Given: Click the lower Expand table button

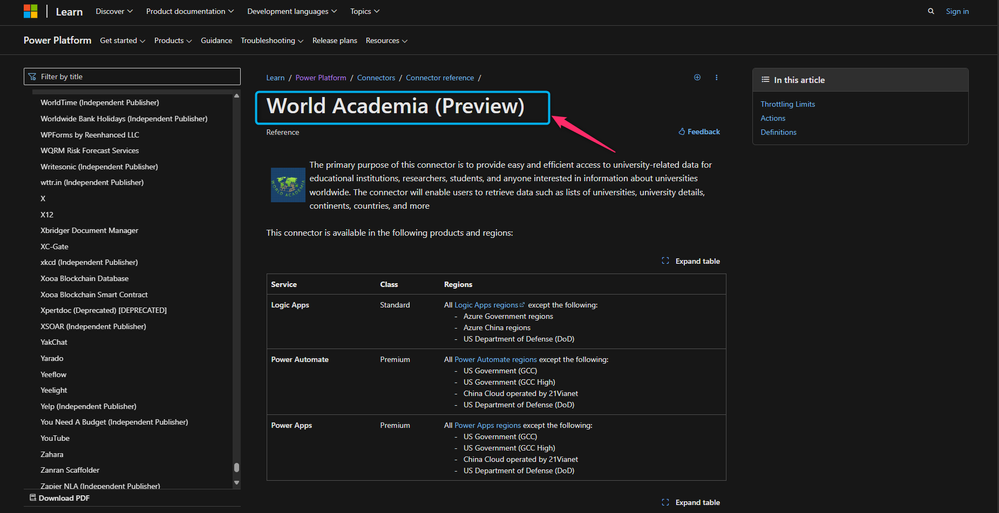Looking at the screenshot, I should click(x=691, y=502).
